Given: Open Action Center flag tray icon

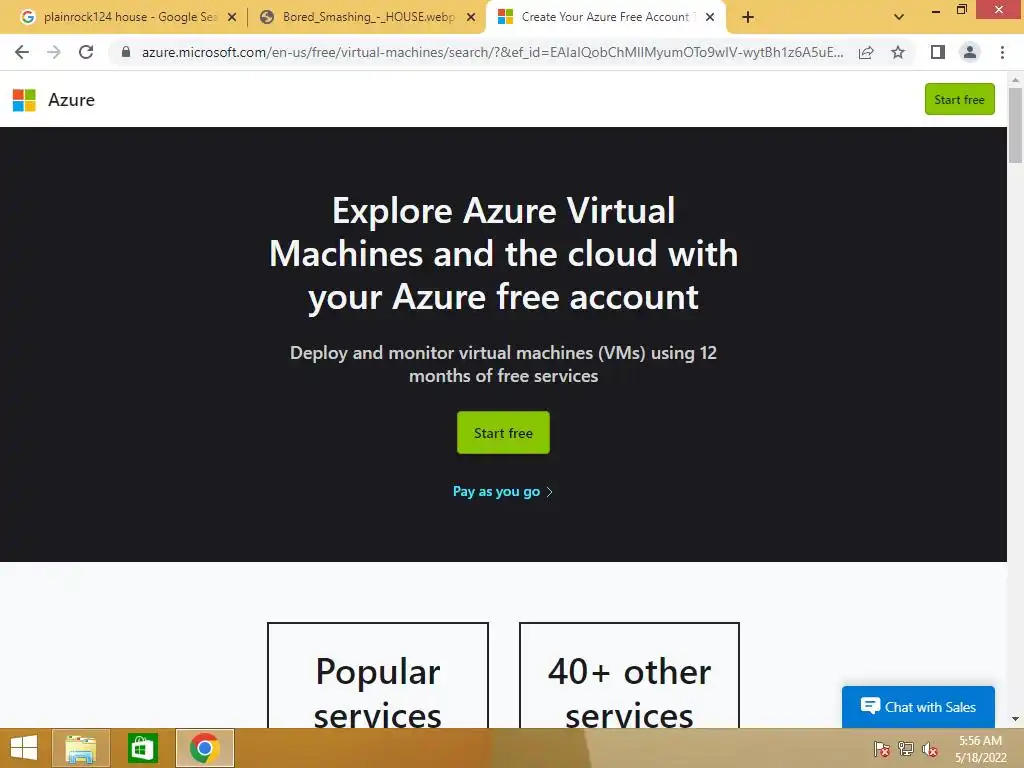Looking at the screenshot, I should (882, 749).
